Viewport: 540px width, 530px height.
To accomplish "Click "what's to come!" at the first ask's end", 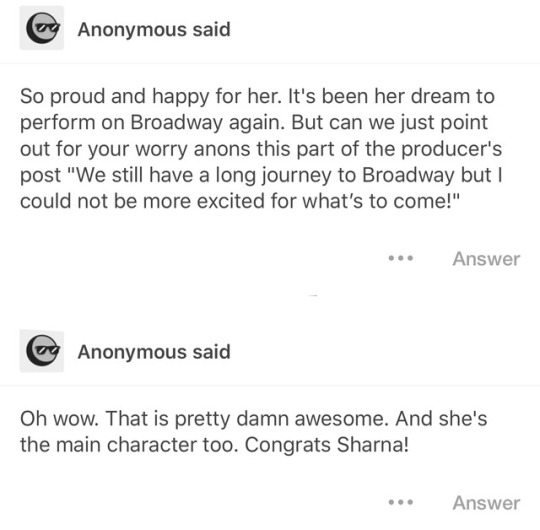I will tap(381, 201).
